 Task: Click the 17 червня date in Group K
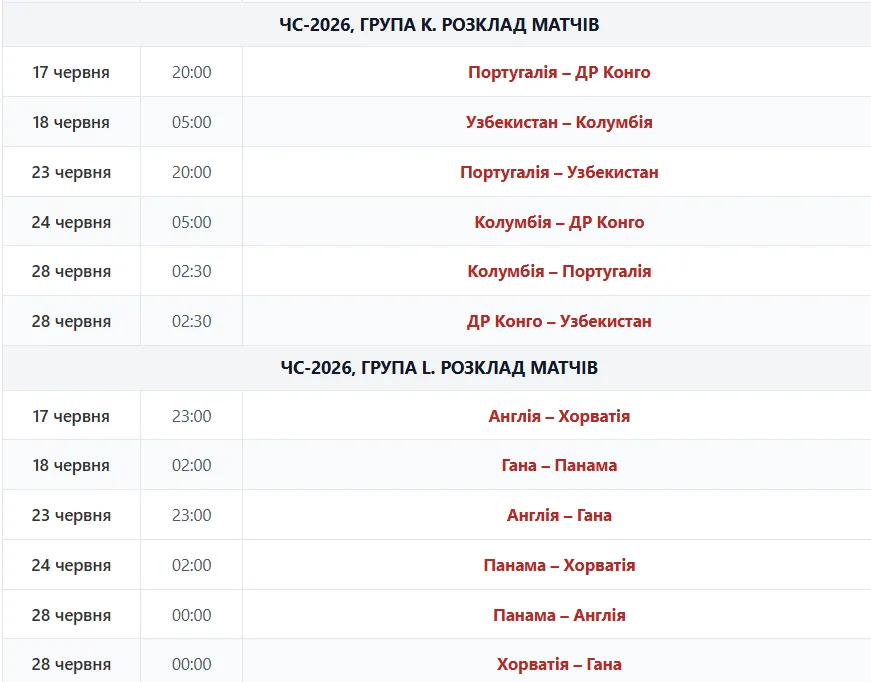pyautogui.click(x=71, y=72)
